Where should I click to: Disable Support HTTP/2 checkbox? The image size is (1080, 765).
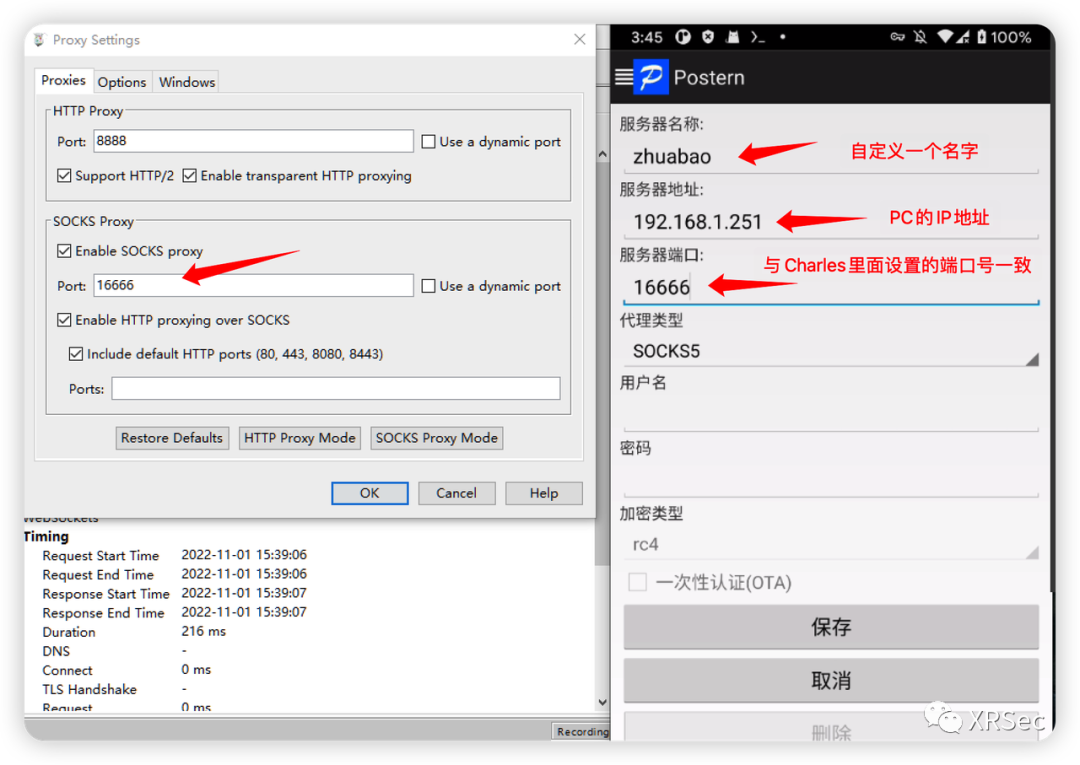coord(65,176)
